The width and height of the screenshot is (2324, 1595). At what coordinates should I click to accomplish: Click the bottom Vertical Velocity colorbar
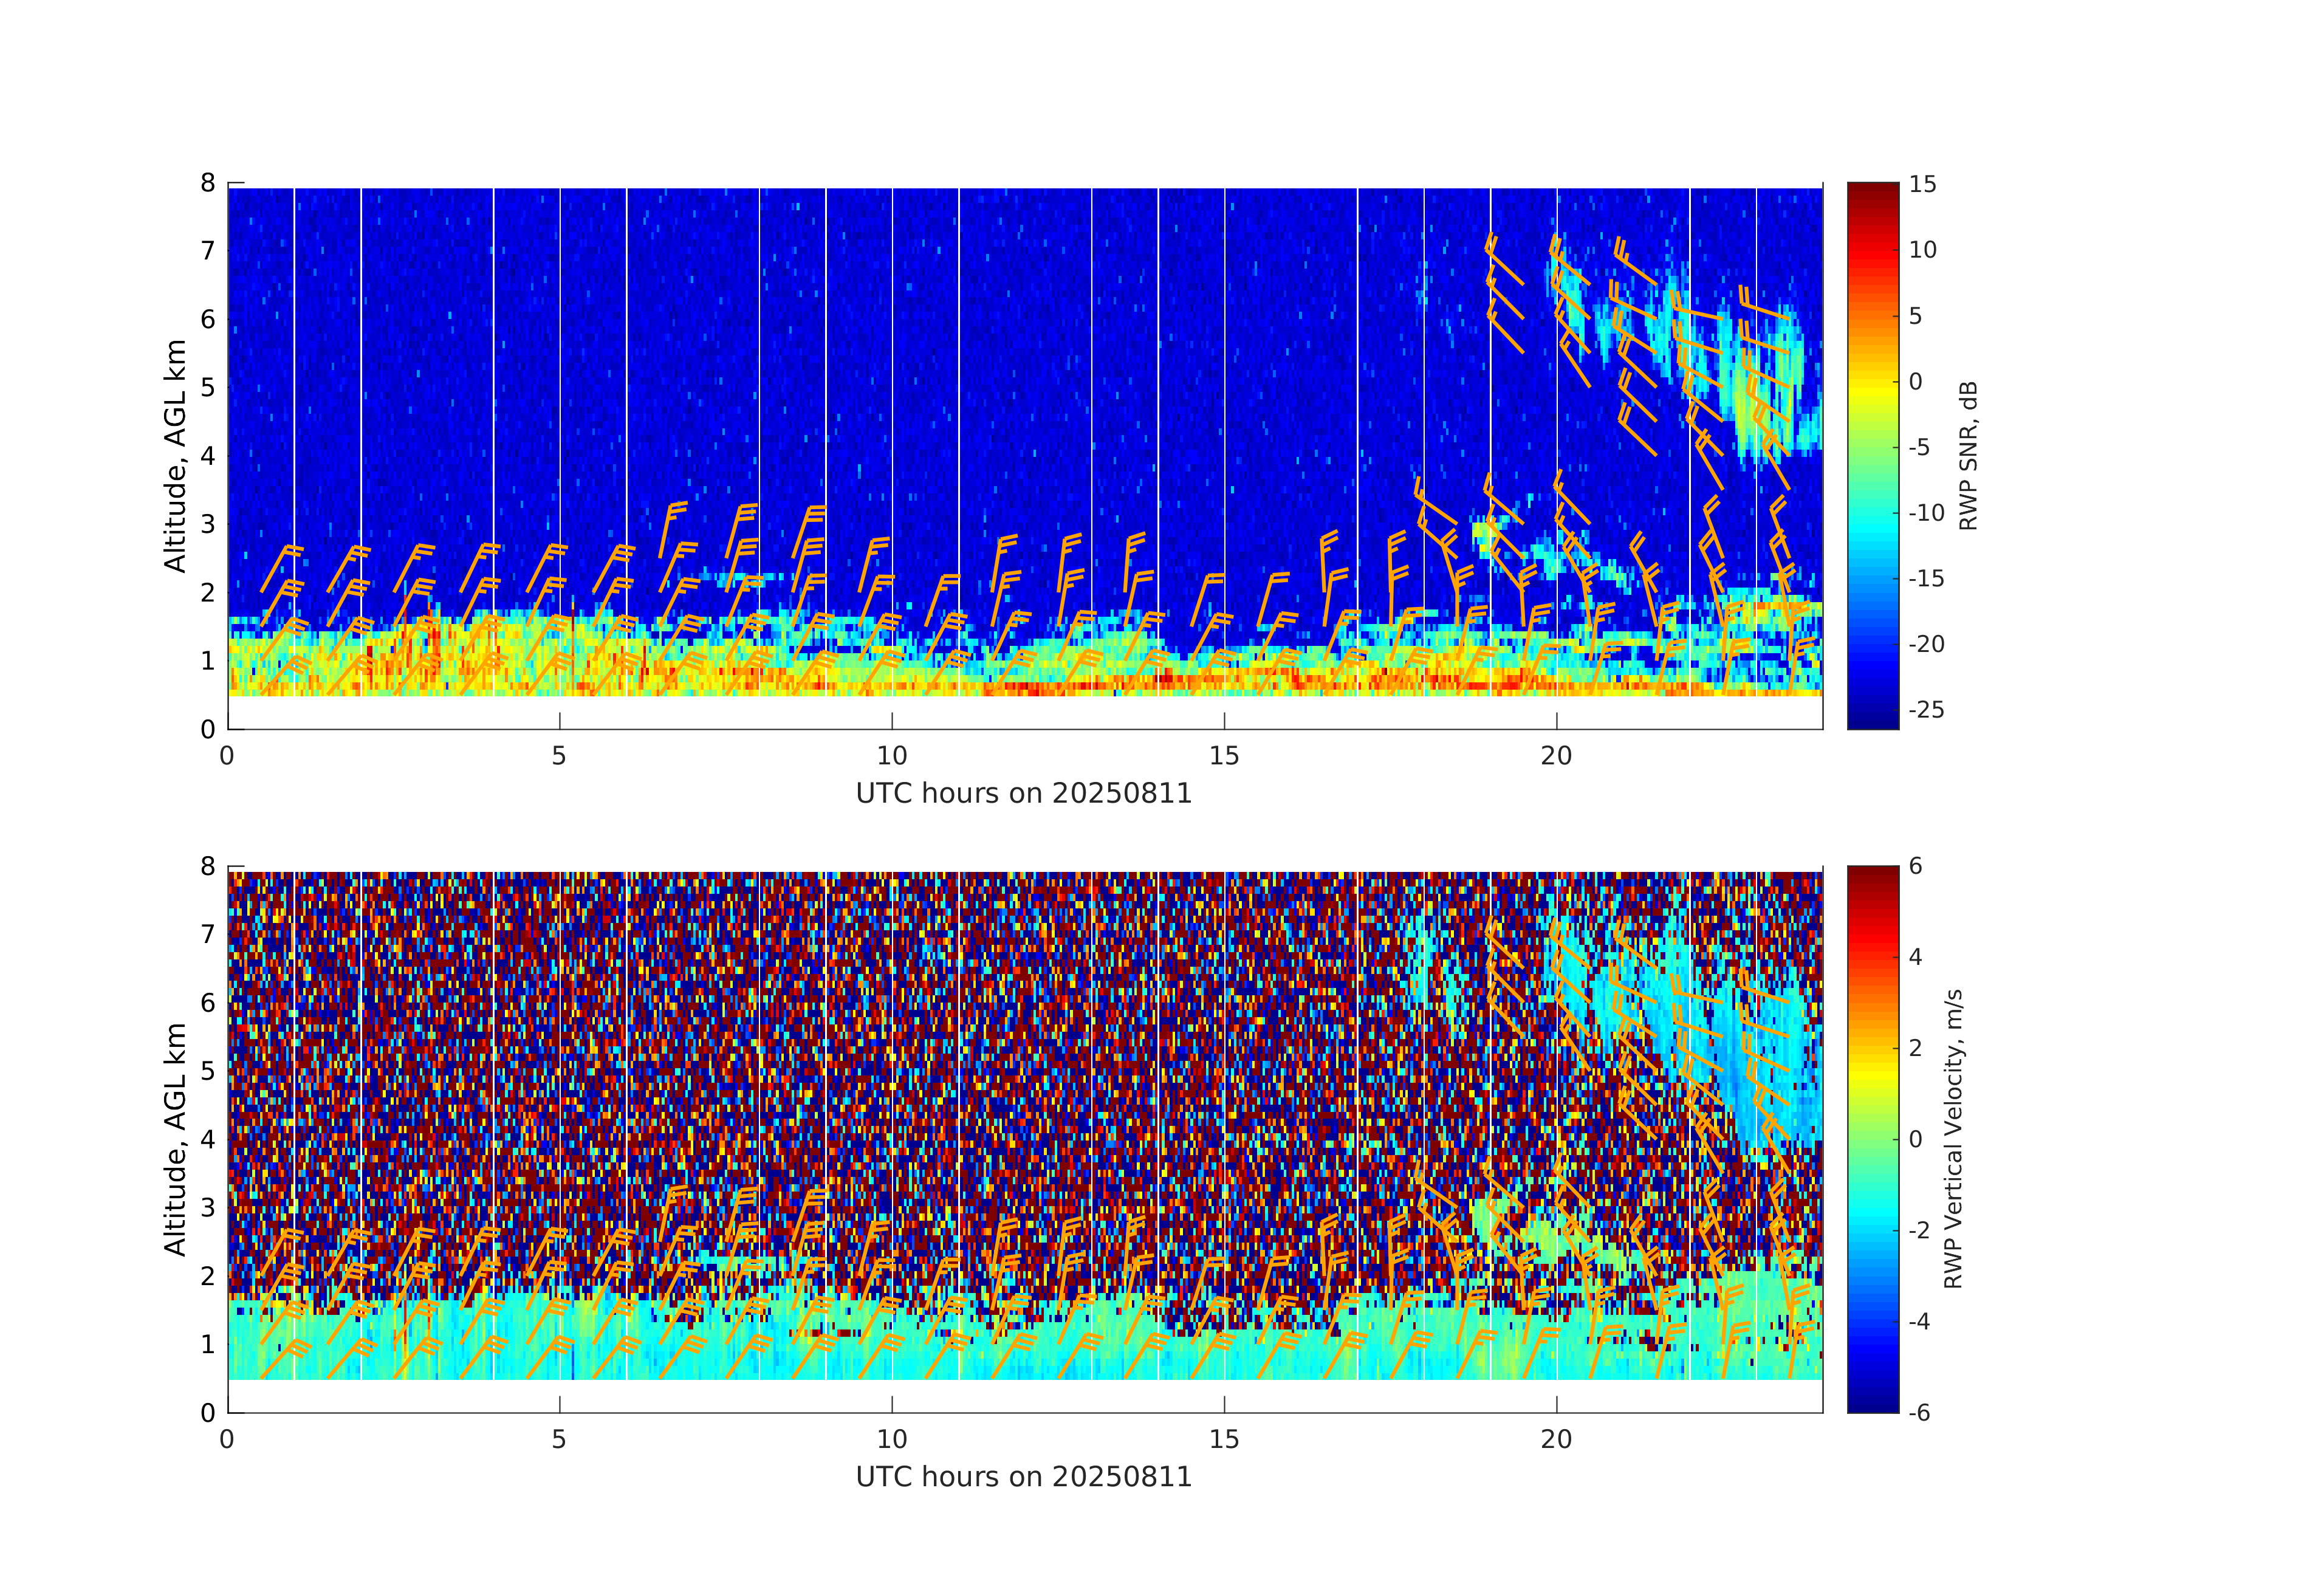click(1872, 1138)
